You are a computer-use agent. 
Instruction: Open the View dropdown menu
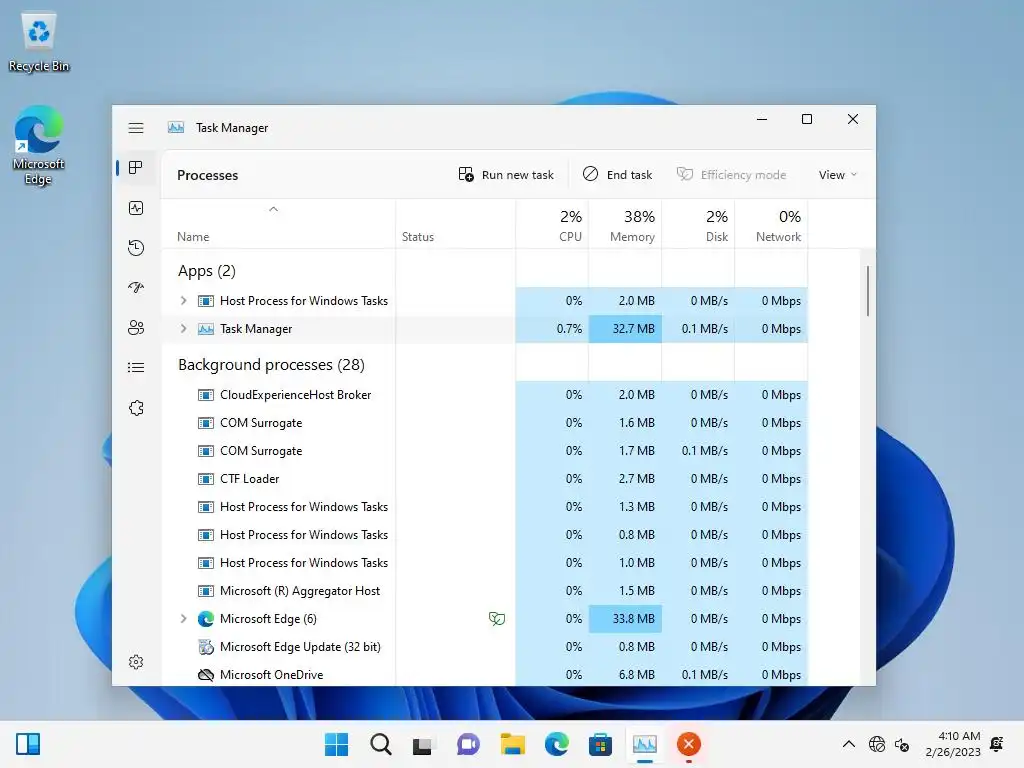tap(838, 175)
